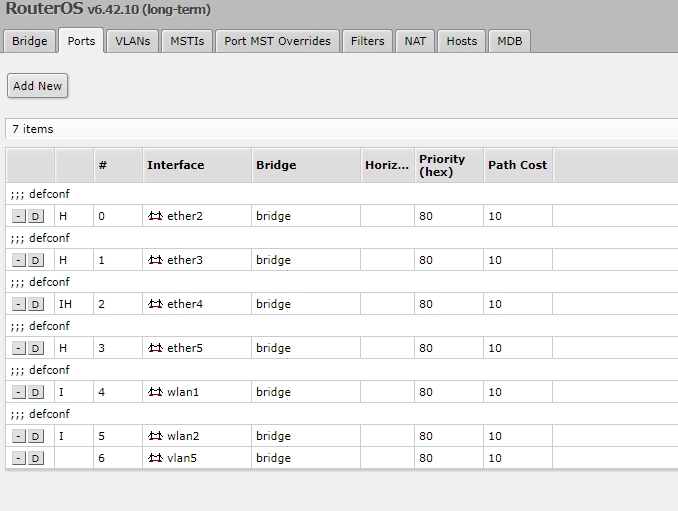Disable wlan2 port using D button

[x=36, y=436]
